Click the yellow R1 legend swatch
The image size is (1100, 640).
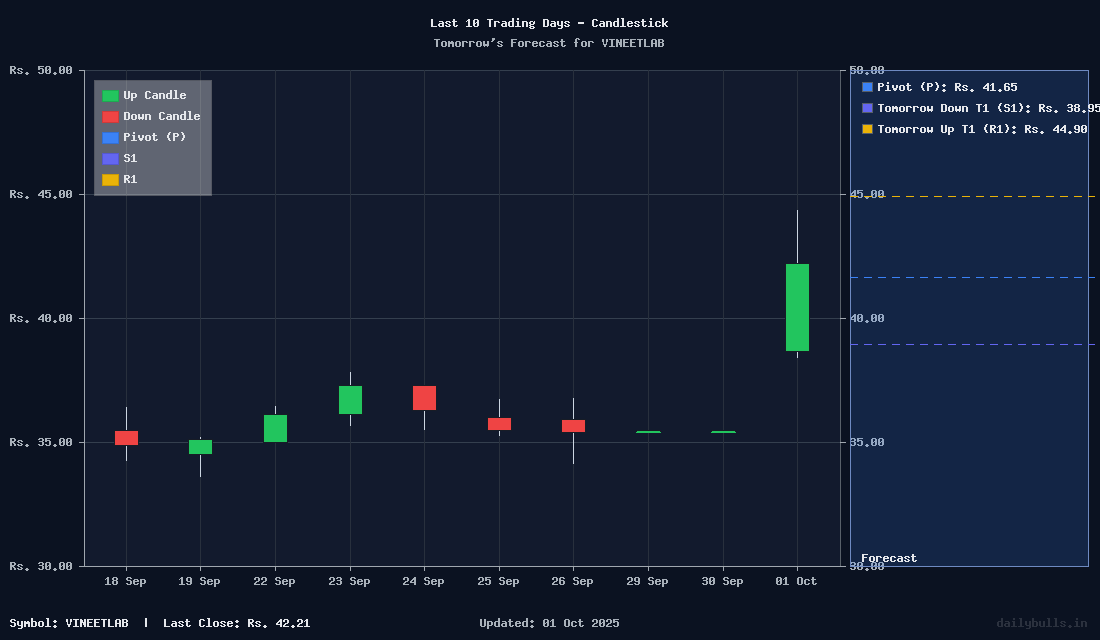click(x=110, y=180)
